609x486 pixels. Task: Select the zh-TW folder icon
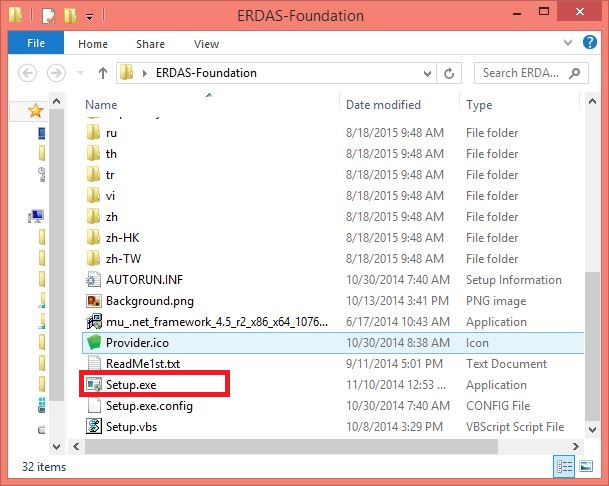(x=93, y=258)
